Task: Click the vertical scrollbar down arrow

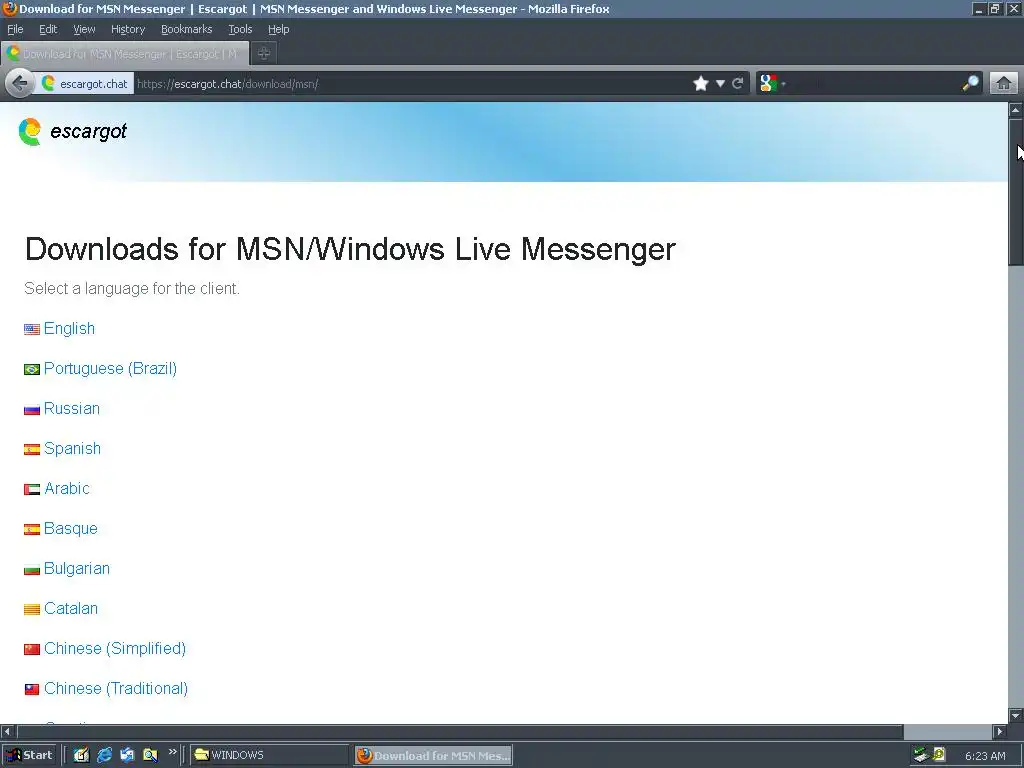Action: (1016, 716)
